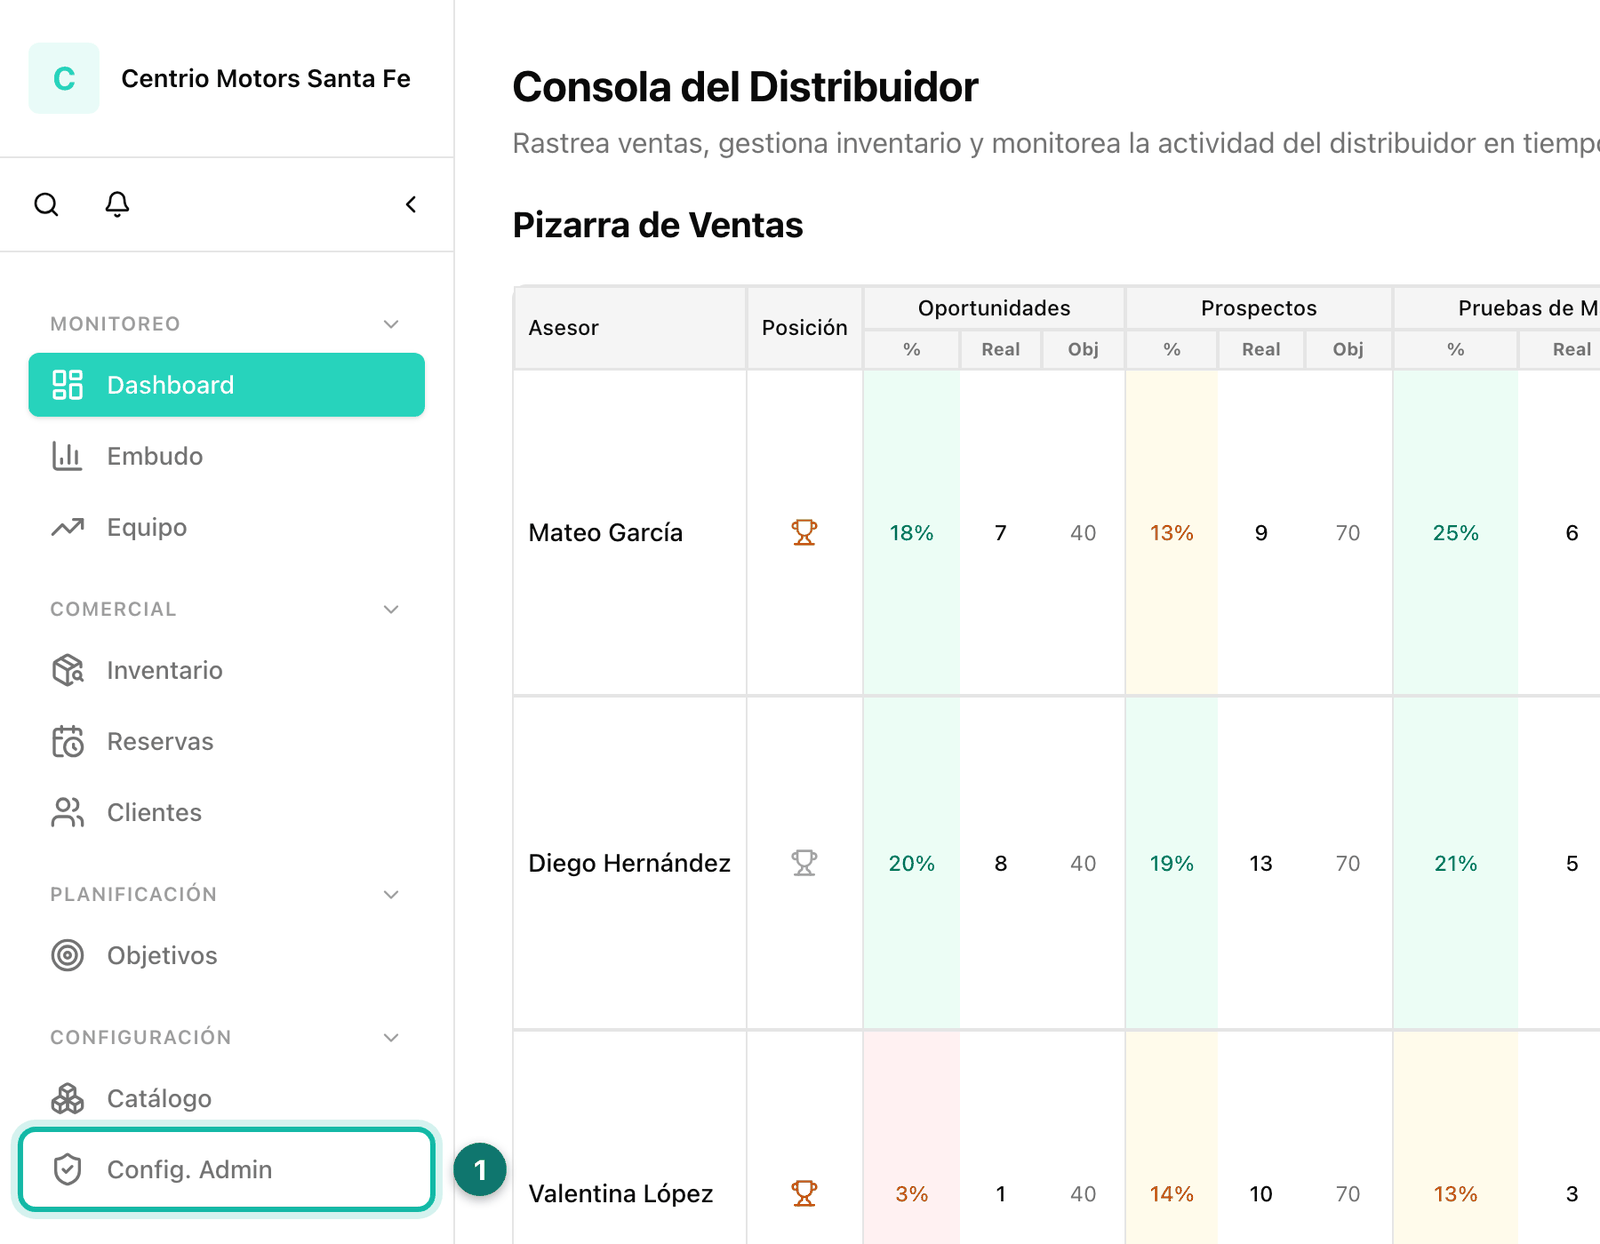Click the Catálogo cubes icon

point(67,1098)
